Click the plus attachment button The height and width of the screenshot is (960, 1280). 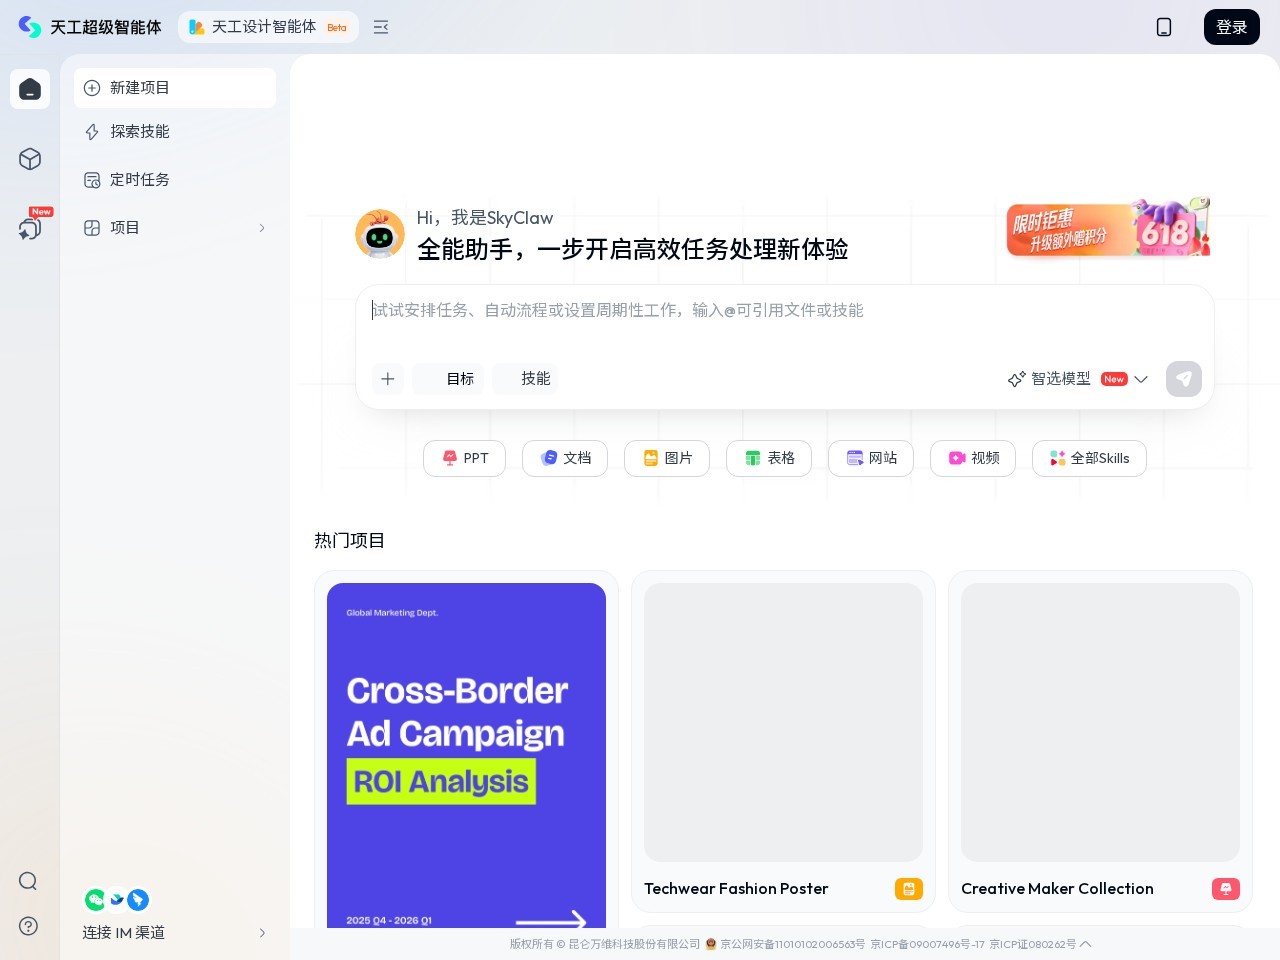[x=388, y=379]
